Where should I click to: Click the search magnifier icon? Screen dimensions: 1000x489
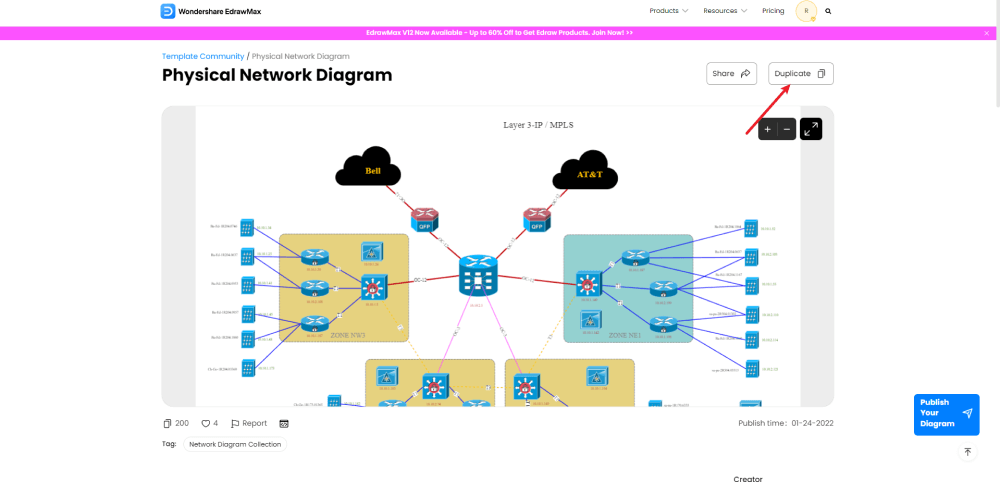(828, 11)
